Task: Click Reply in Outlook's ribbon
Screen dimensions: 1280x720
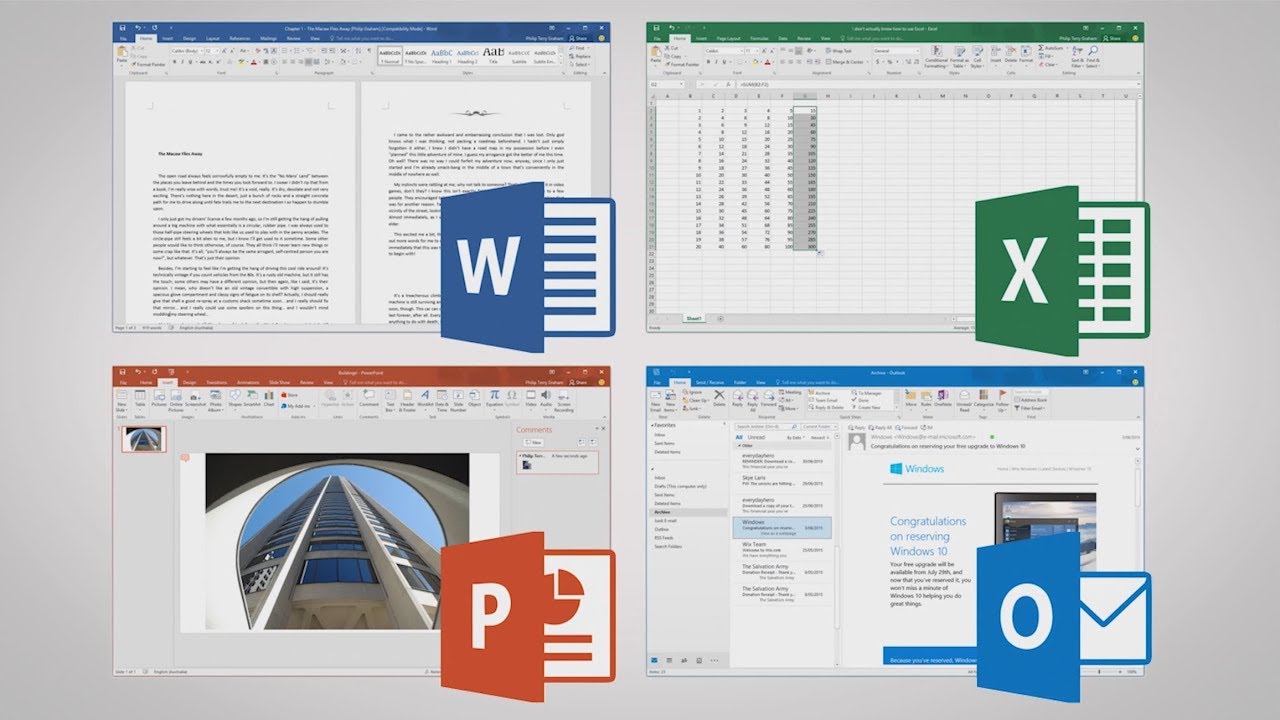Action: (737, 398)
